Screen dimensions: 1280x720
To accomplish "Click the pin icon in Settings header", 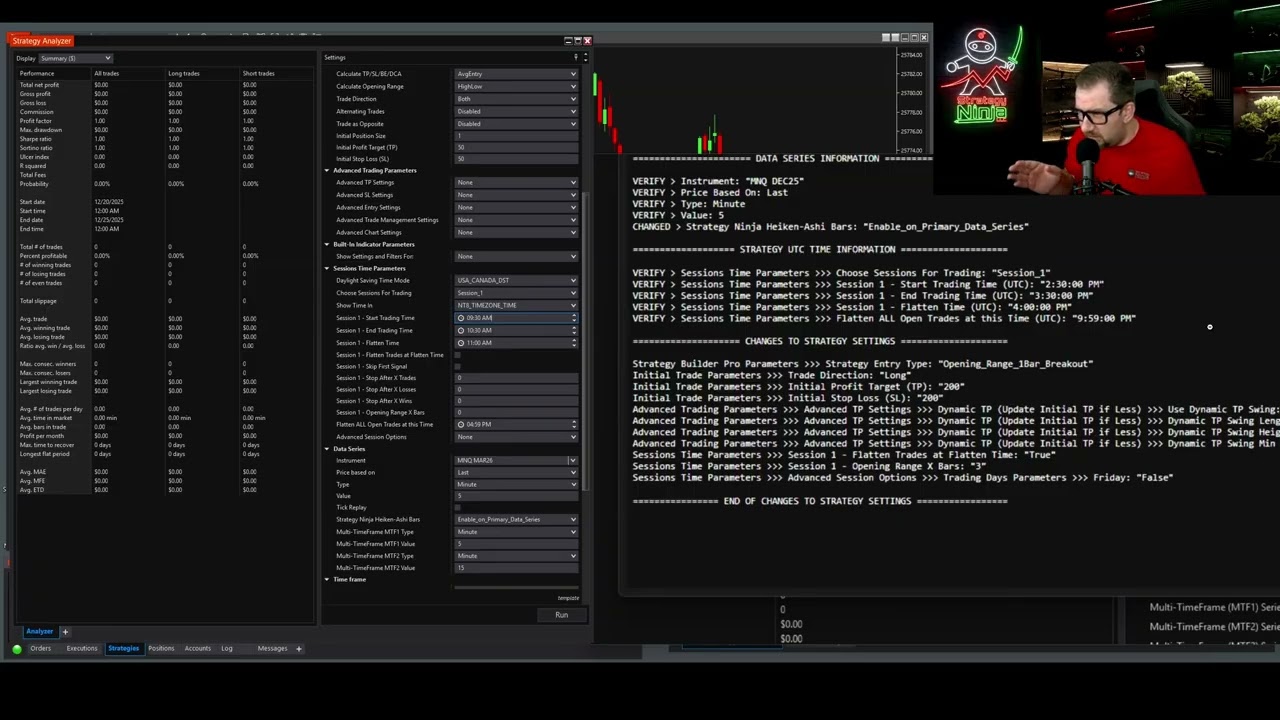I will click(x=575, y=58).
